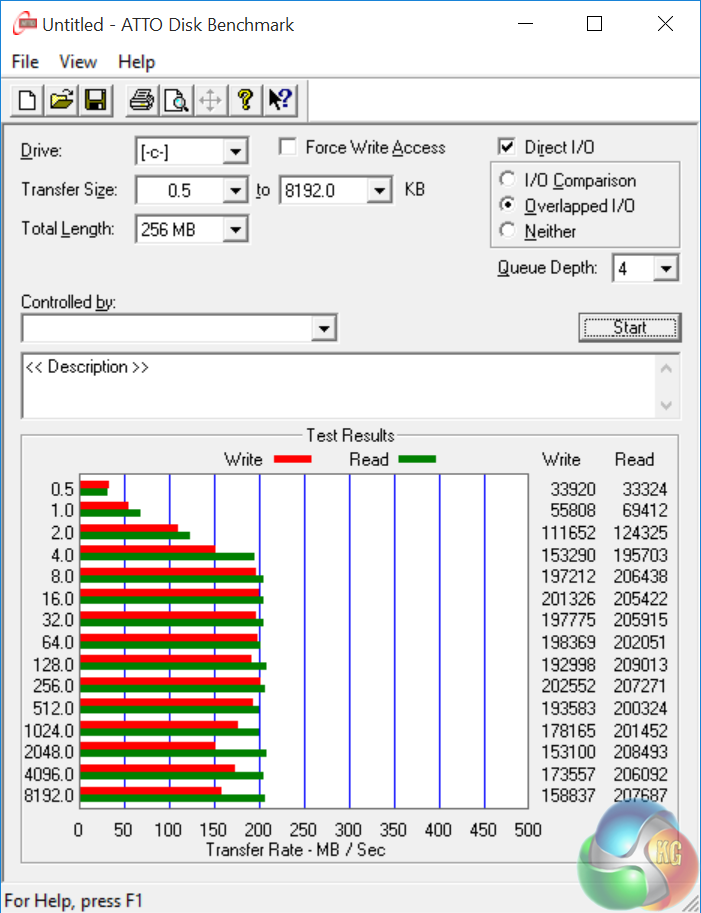Click the yellow question mark About icon
The image size is (701, 913).
(x=245, y=100)
